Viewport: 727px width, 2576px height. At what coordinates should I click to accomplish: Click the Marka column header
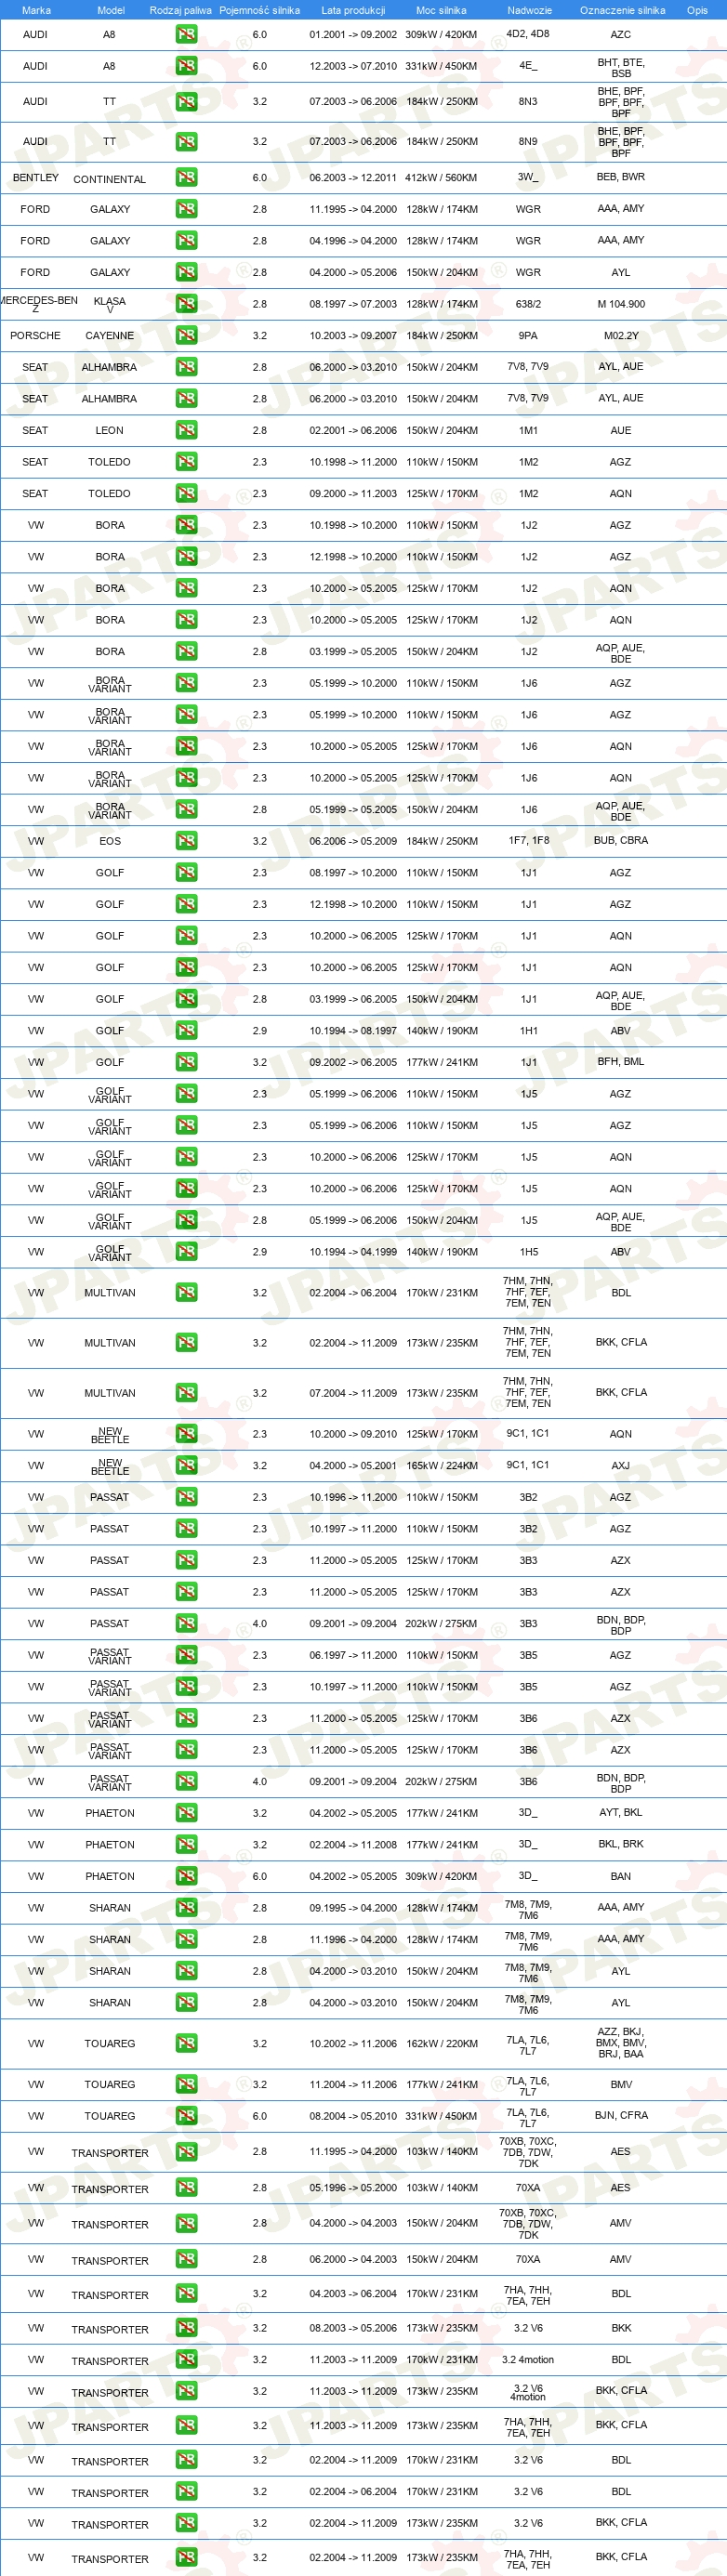pos(36,10)
